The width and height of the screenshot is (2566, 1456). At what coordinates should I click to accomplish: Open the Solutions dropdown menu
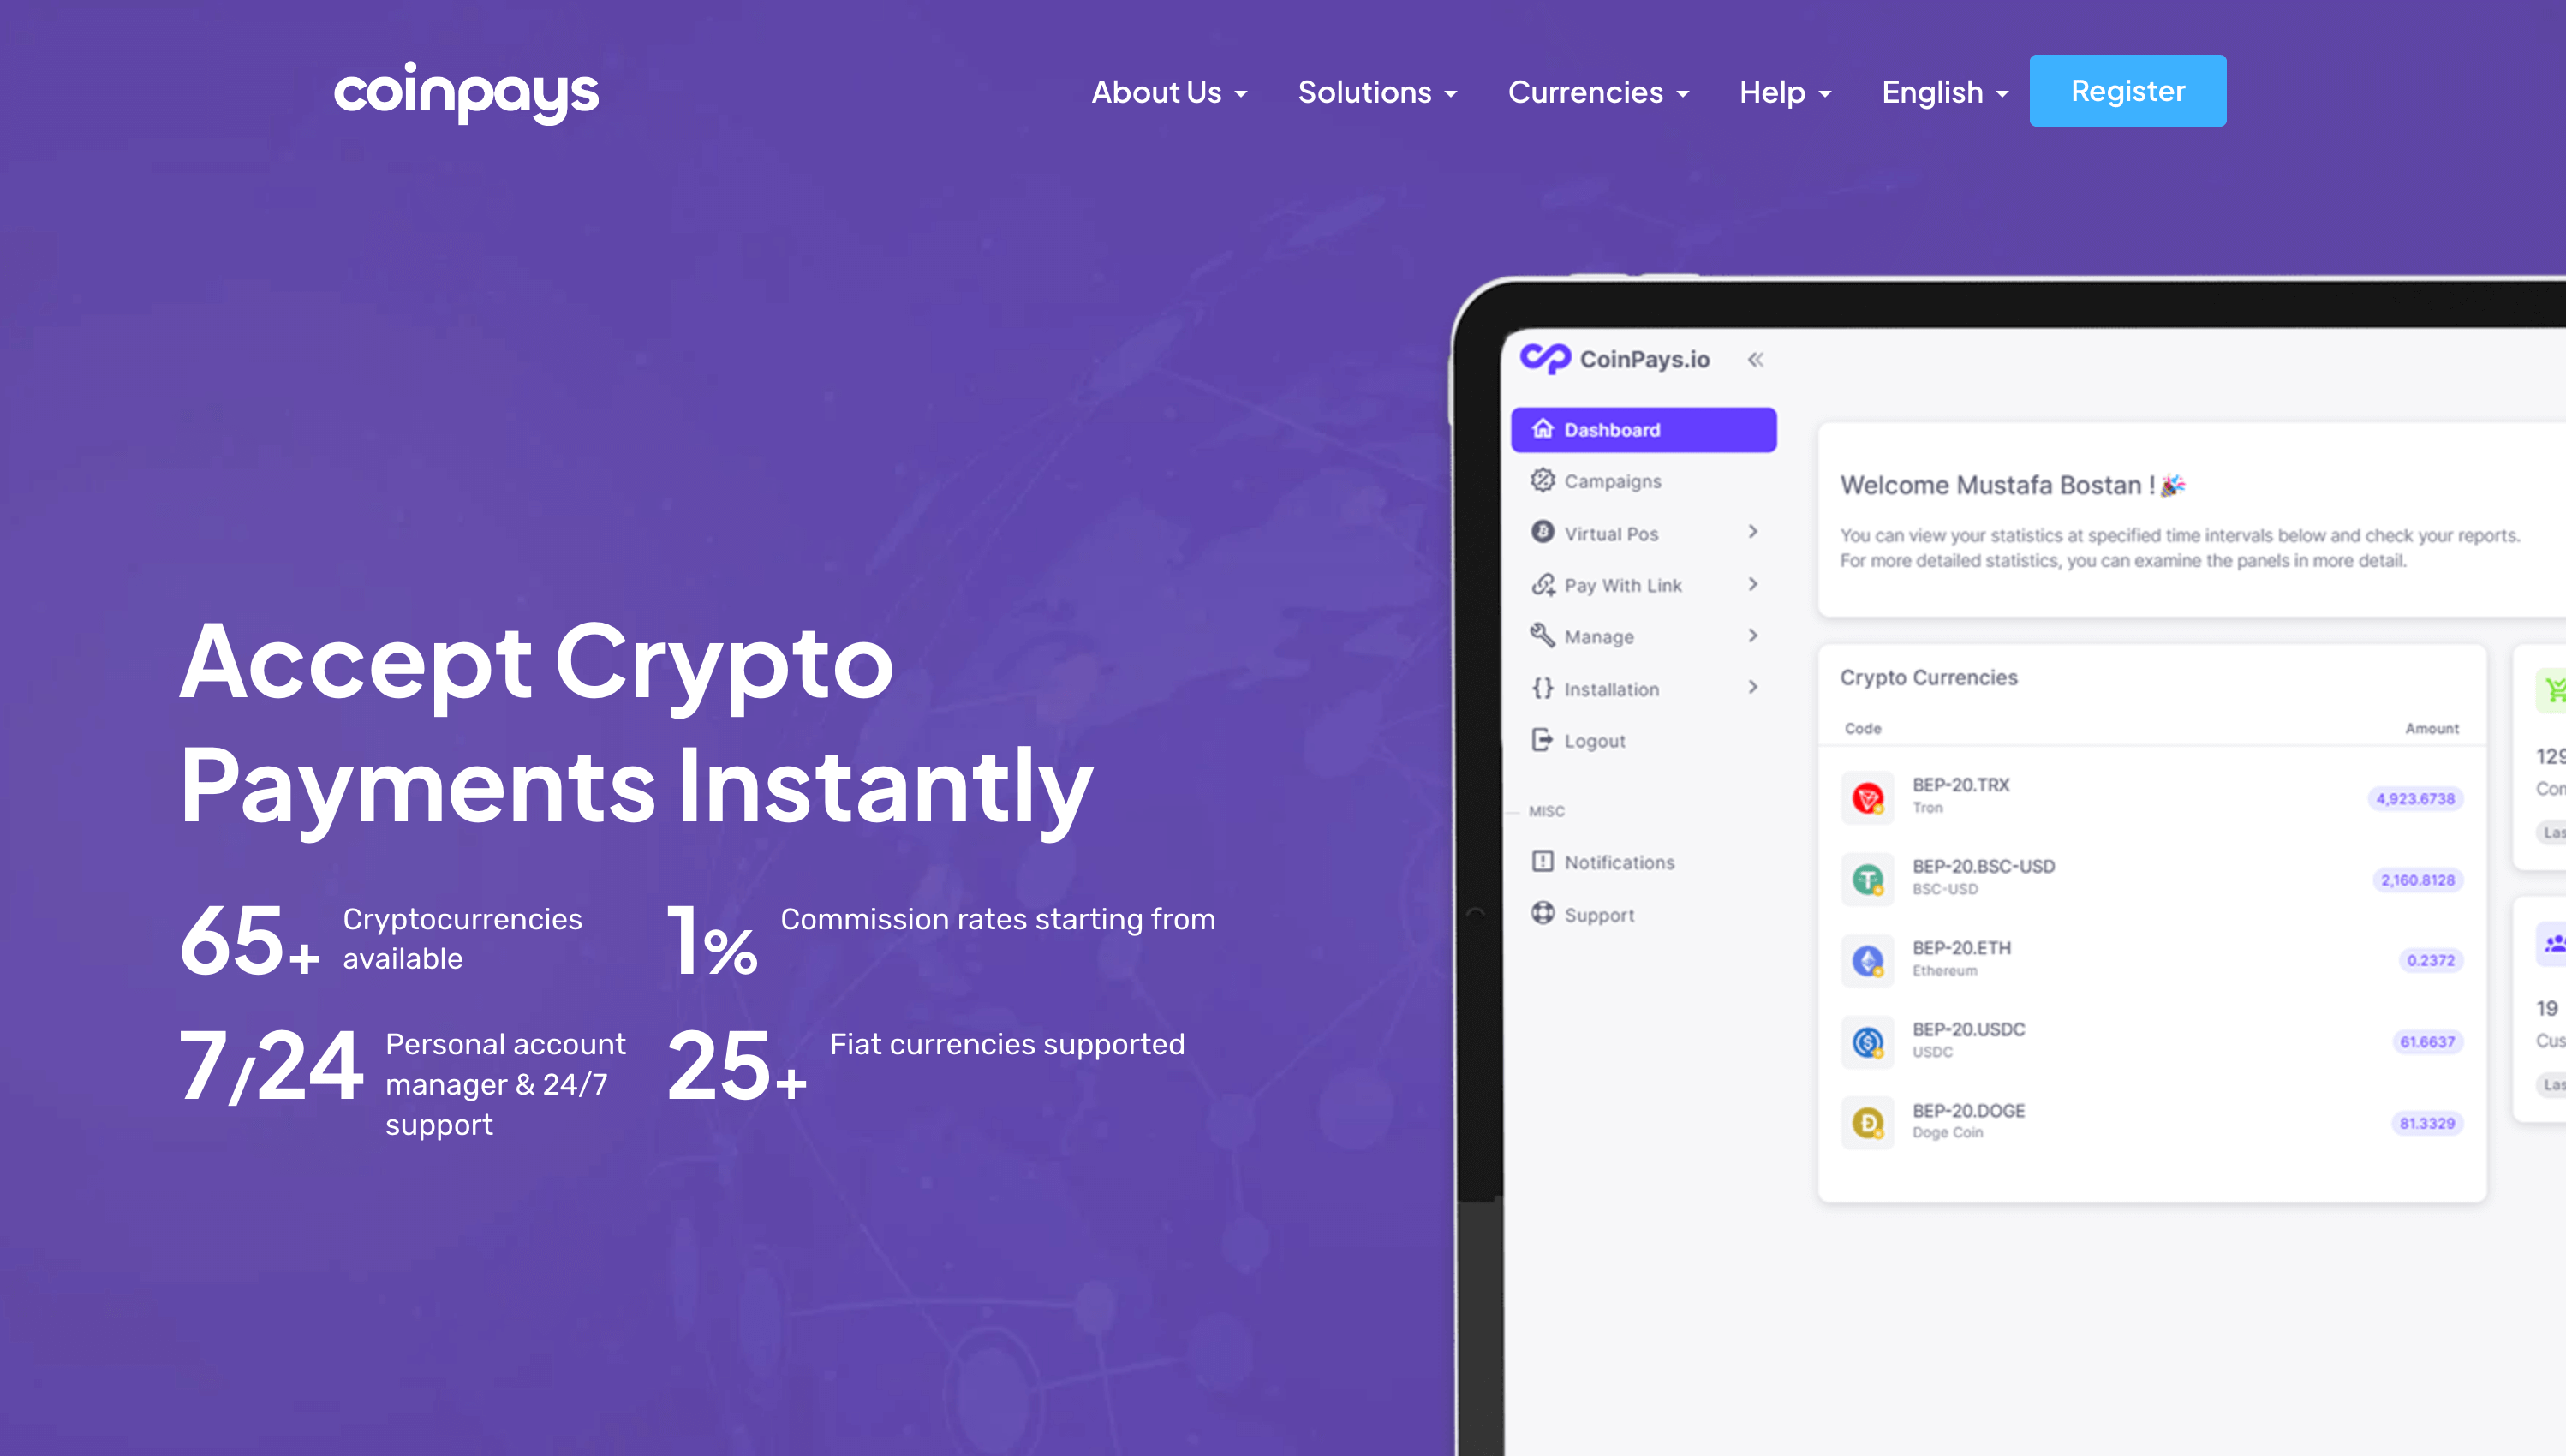point(1376,92)
